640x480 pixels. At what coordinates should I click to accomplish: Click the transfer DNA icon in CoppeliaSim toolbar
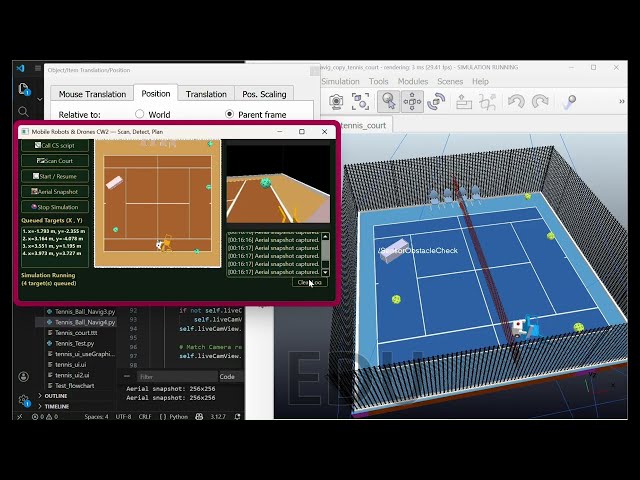(487, 101)
